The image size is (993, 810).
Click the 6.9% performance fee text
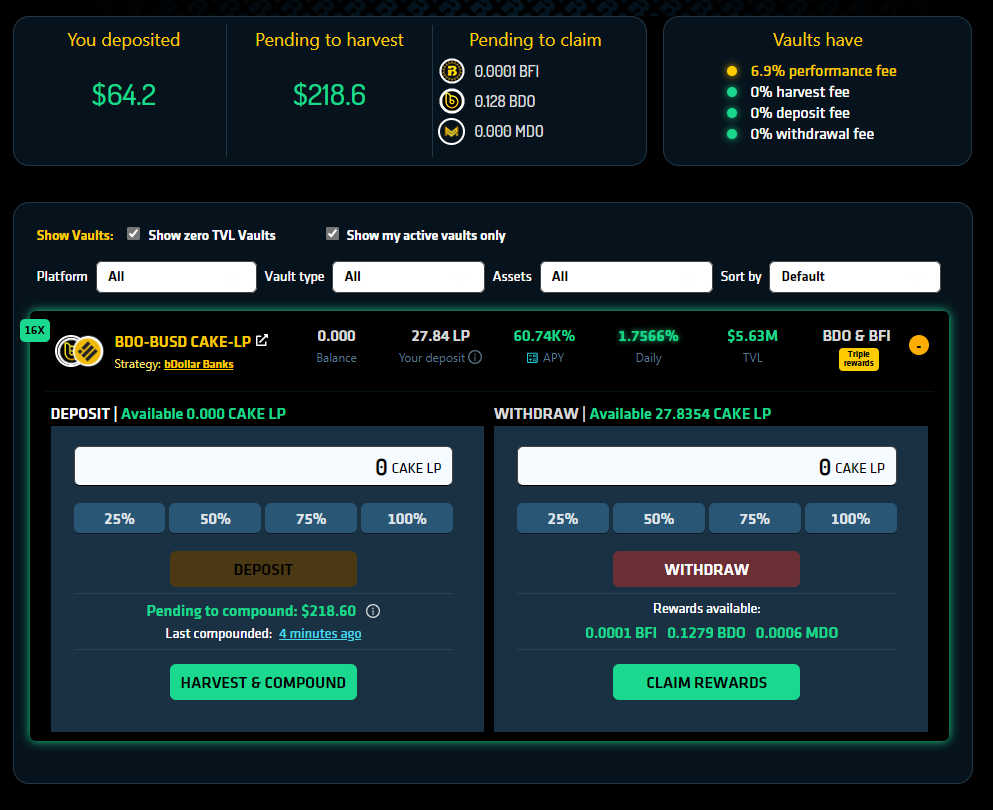[x=823, y=71]
